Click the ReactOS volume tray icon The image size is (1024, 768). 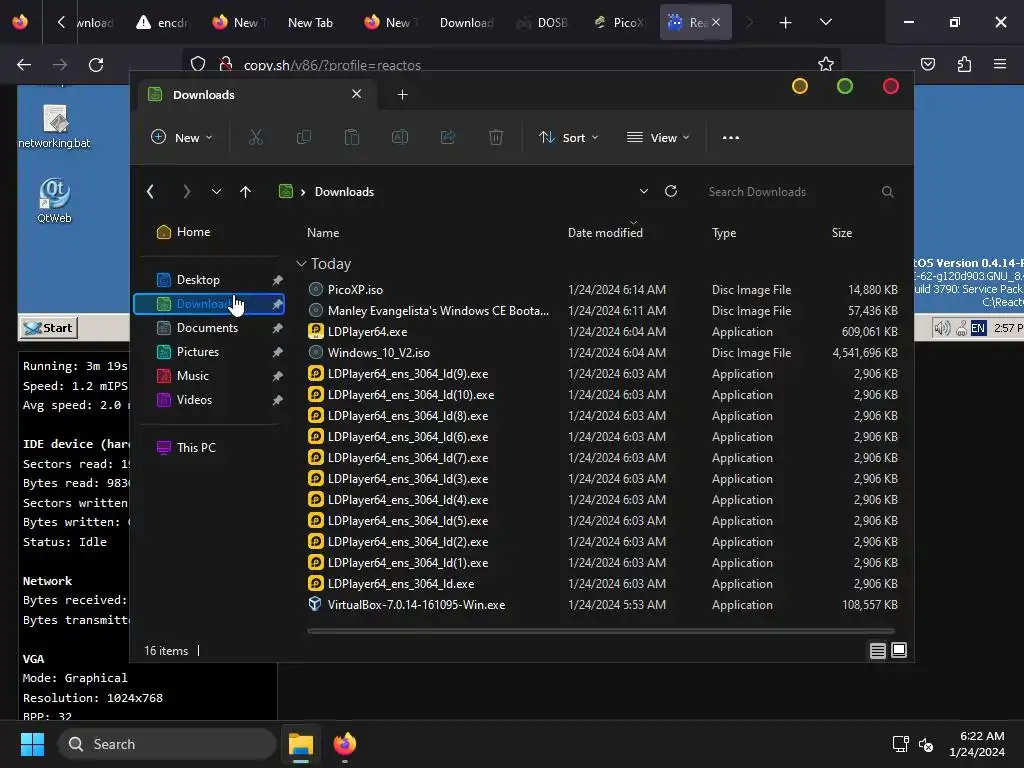point(942,328)
